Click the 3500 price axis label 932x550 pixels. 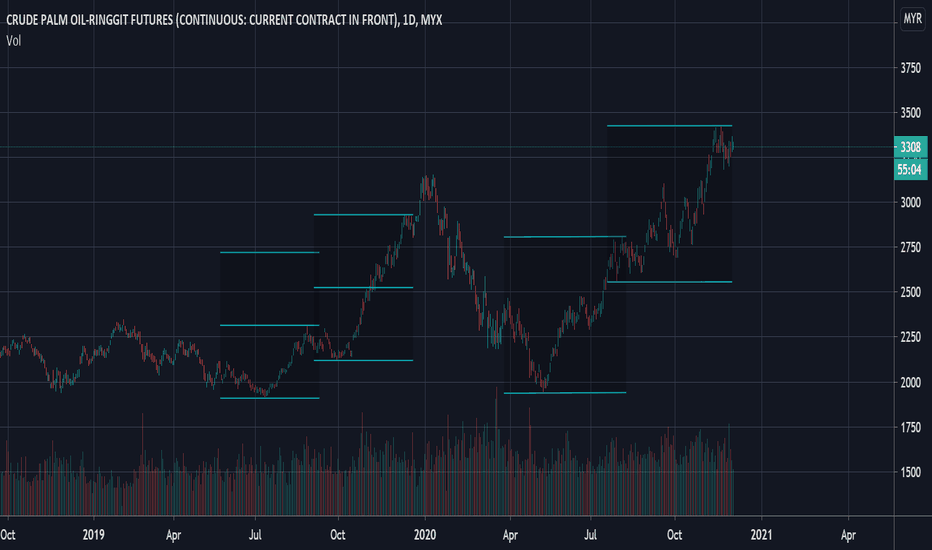pyautogui.click(x=910, y=112)
